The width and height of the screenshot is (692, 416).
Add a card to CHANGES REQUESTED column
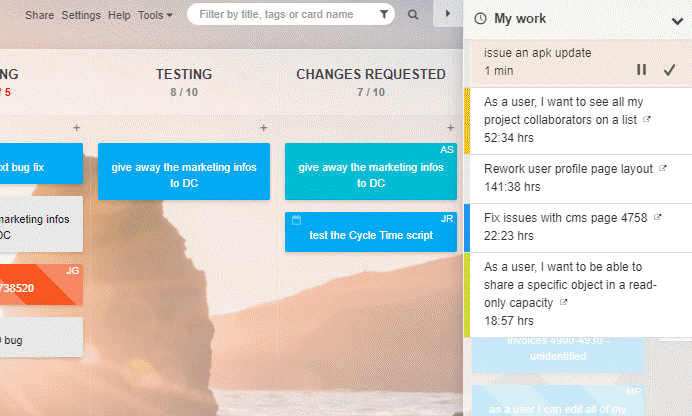(x=450, y=128)
